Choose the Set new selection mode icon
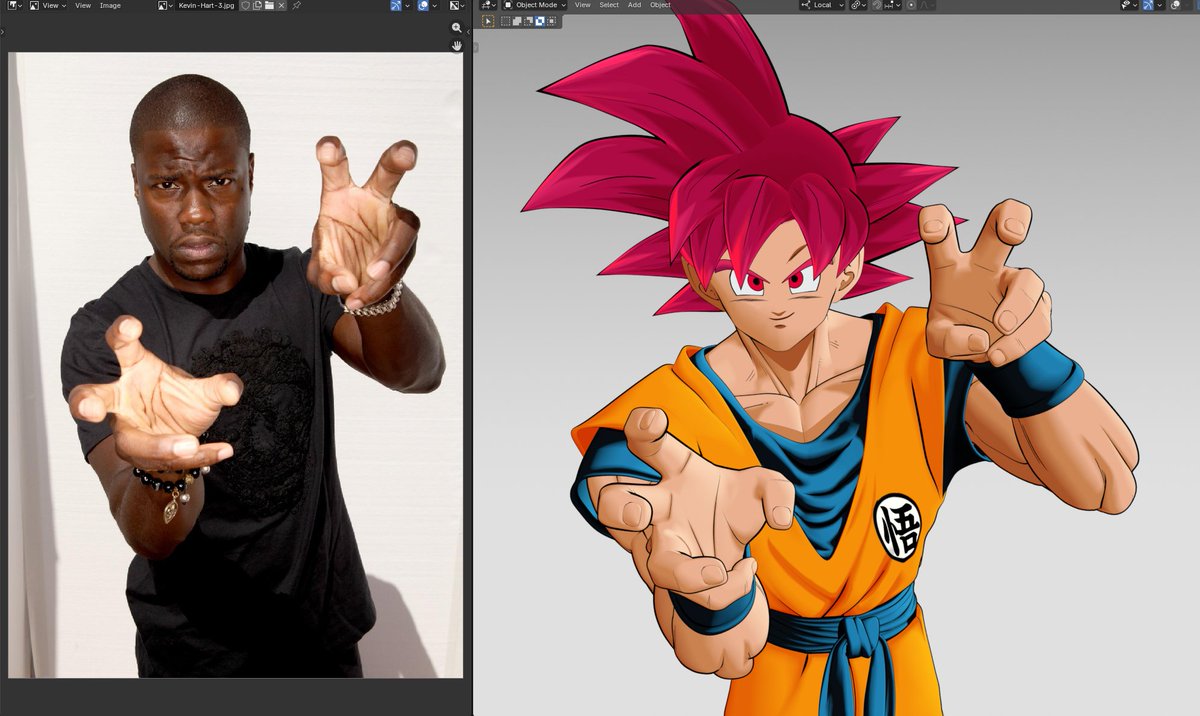Viewport: 1200px width, 716px height. pos(506,21)
